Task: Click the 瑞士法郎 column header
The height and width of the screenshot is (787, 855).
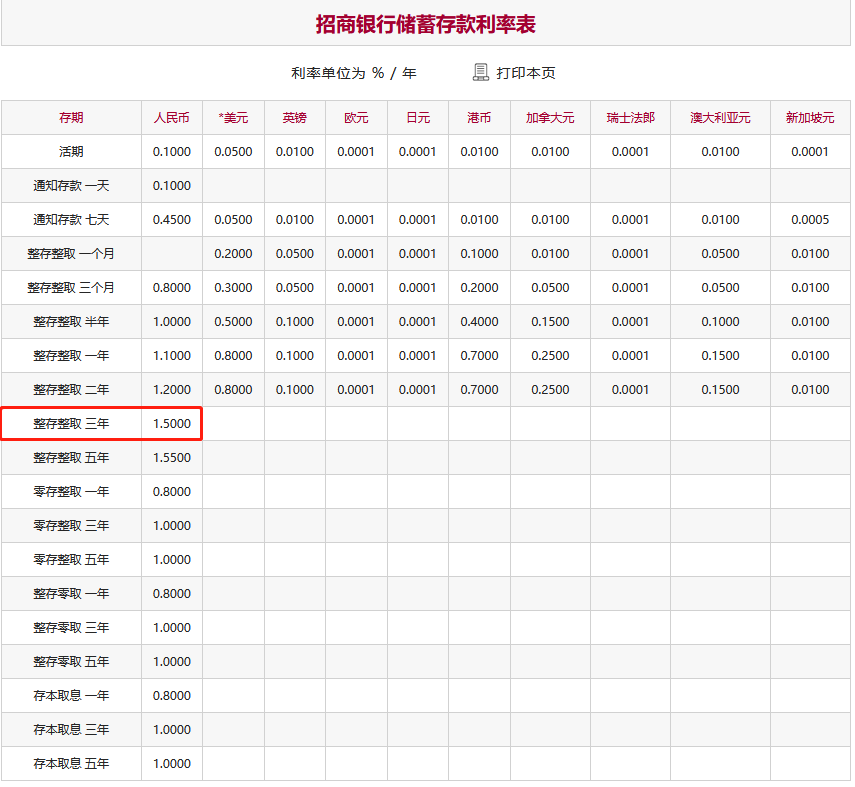Action: click(630, 118)
